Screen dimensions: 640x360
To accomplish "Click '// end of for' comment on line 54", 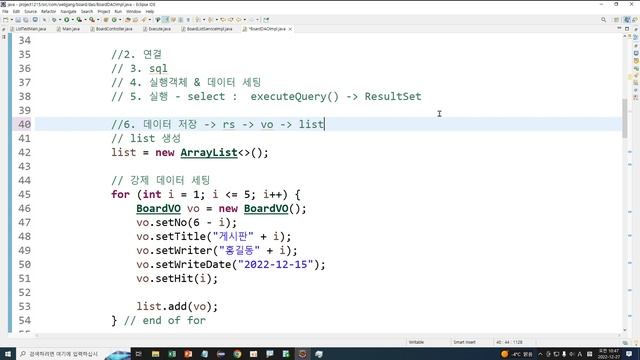I will [165, 320].
